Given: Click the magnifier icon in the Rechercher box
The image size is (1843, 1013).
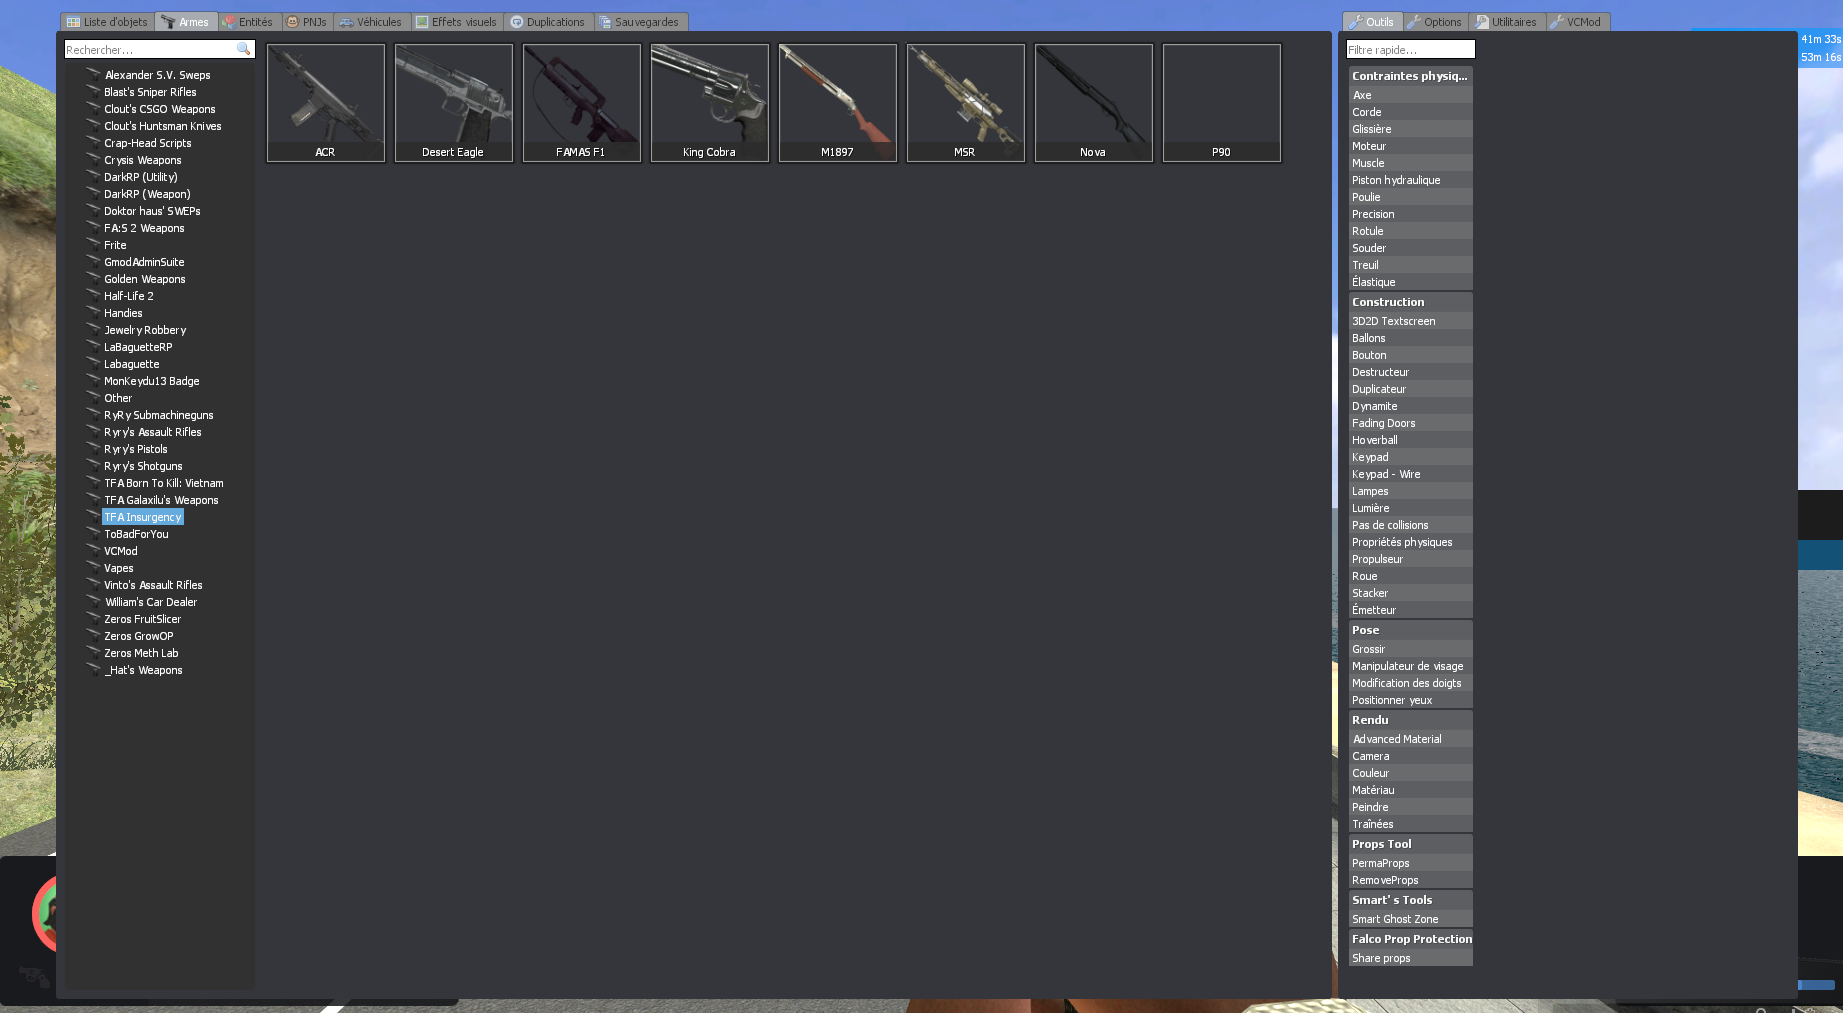Looking at the screenshot, I should coord(243,49).
